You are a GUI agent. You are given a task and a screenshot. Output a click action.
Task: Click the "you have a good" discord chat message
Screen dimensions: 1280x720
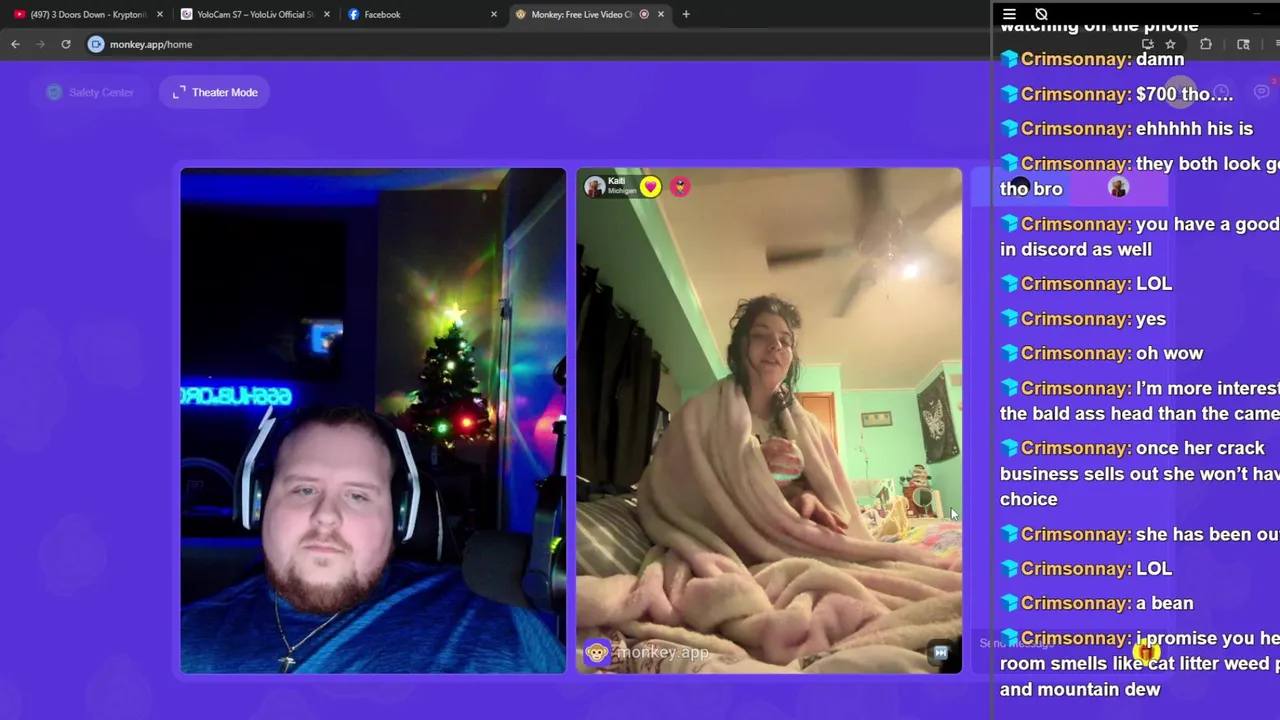click(1140, 236)
